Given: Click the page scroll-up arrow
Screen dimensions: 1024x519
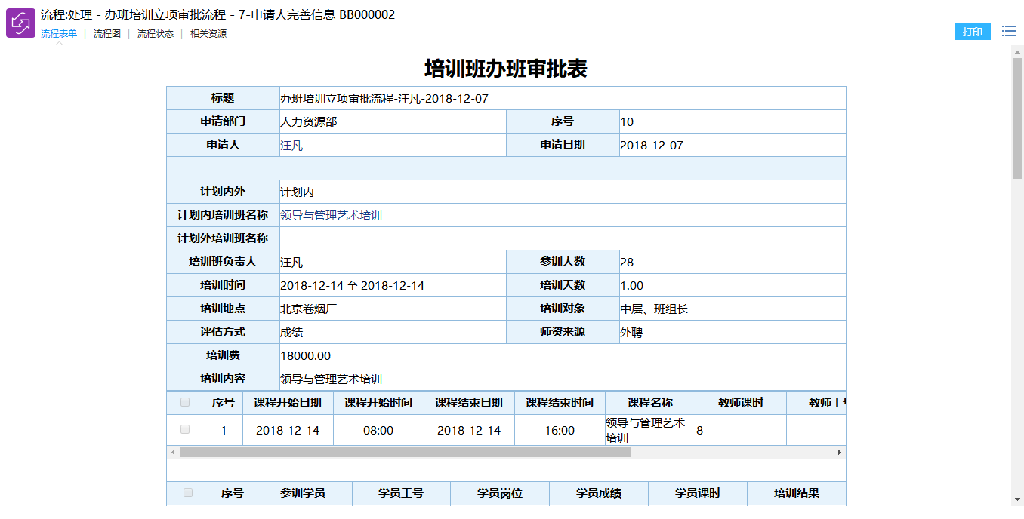Looking at the screenshot, I should pos(1017,51).
